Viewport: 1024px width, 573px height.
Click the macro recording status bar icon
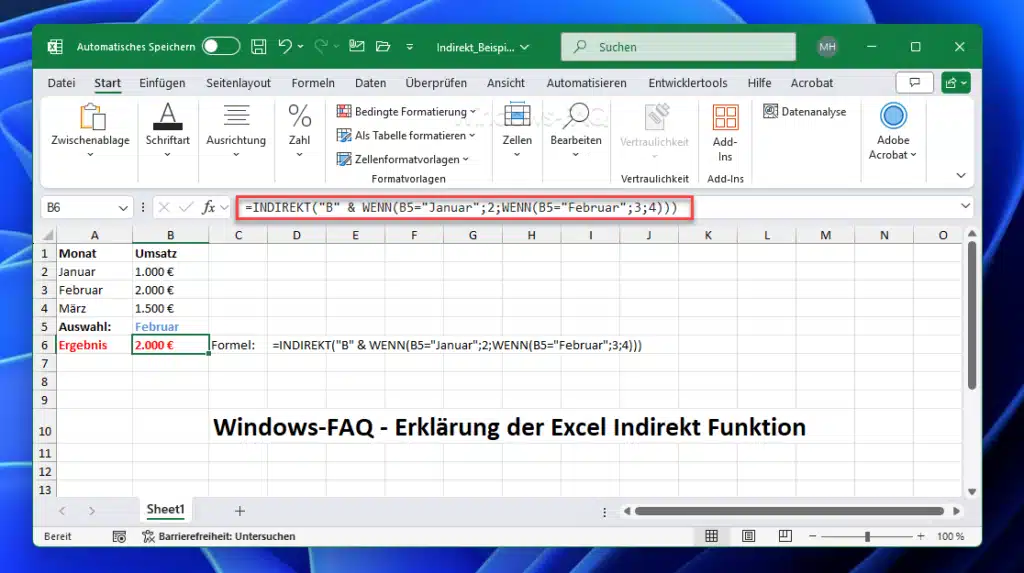119,536
